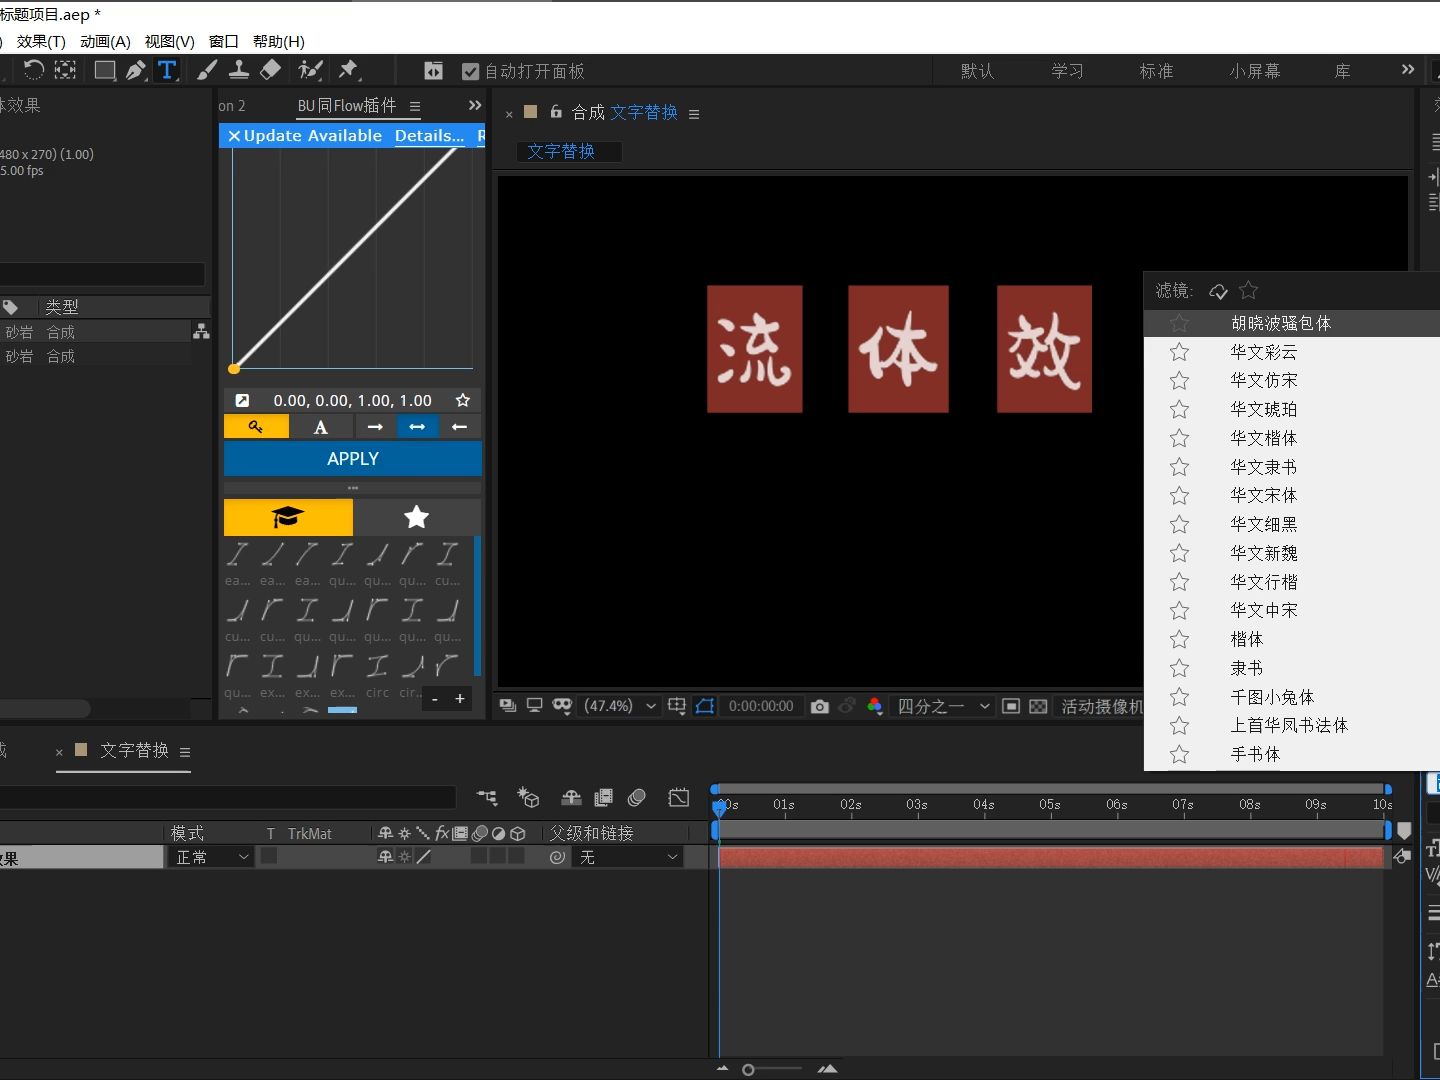The image size is (1440, 1080).
Task: Open the parent layer 无 dropdown
Action: (x=629, y=857)
